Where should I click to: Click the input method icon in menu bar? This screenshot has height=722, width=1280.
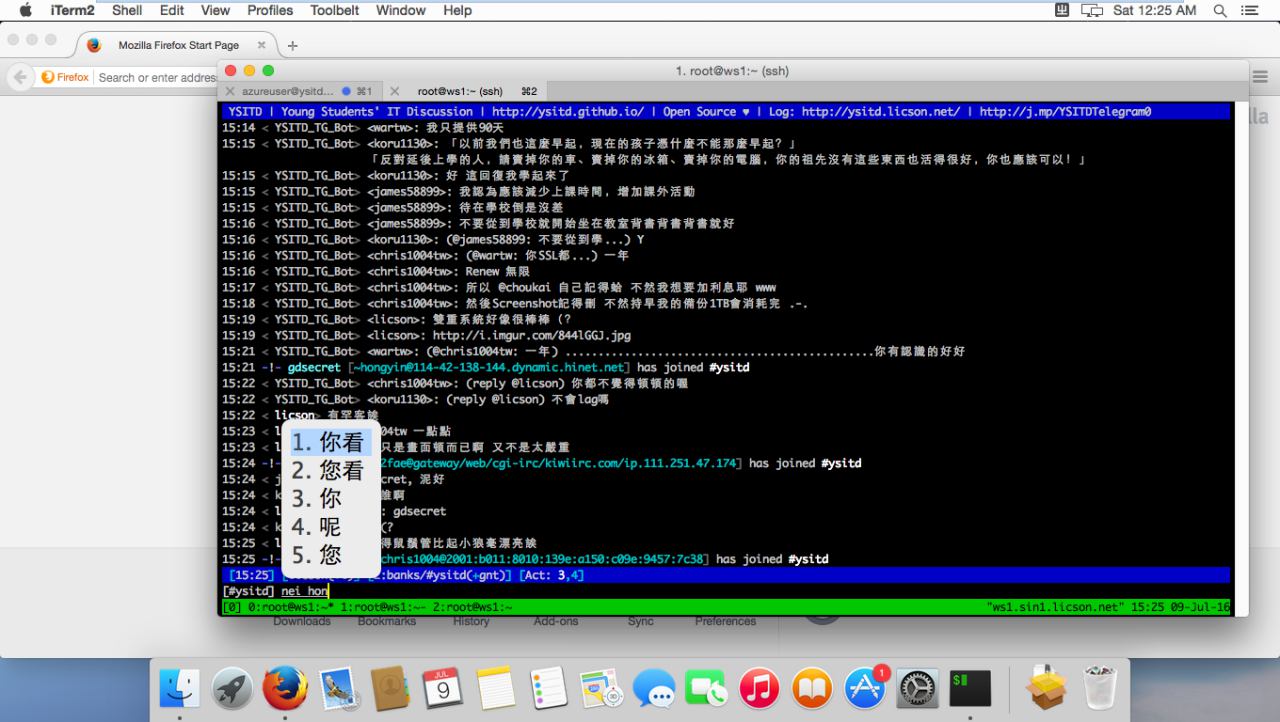[1063, 10]
